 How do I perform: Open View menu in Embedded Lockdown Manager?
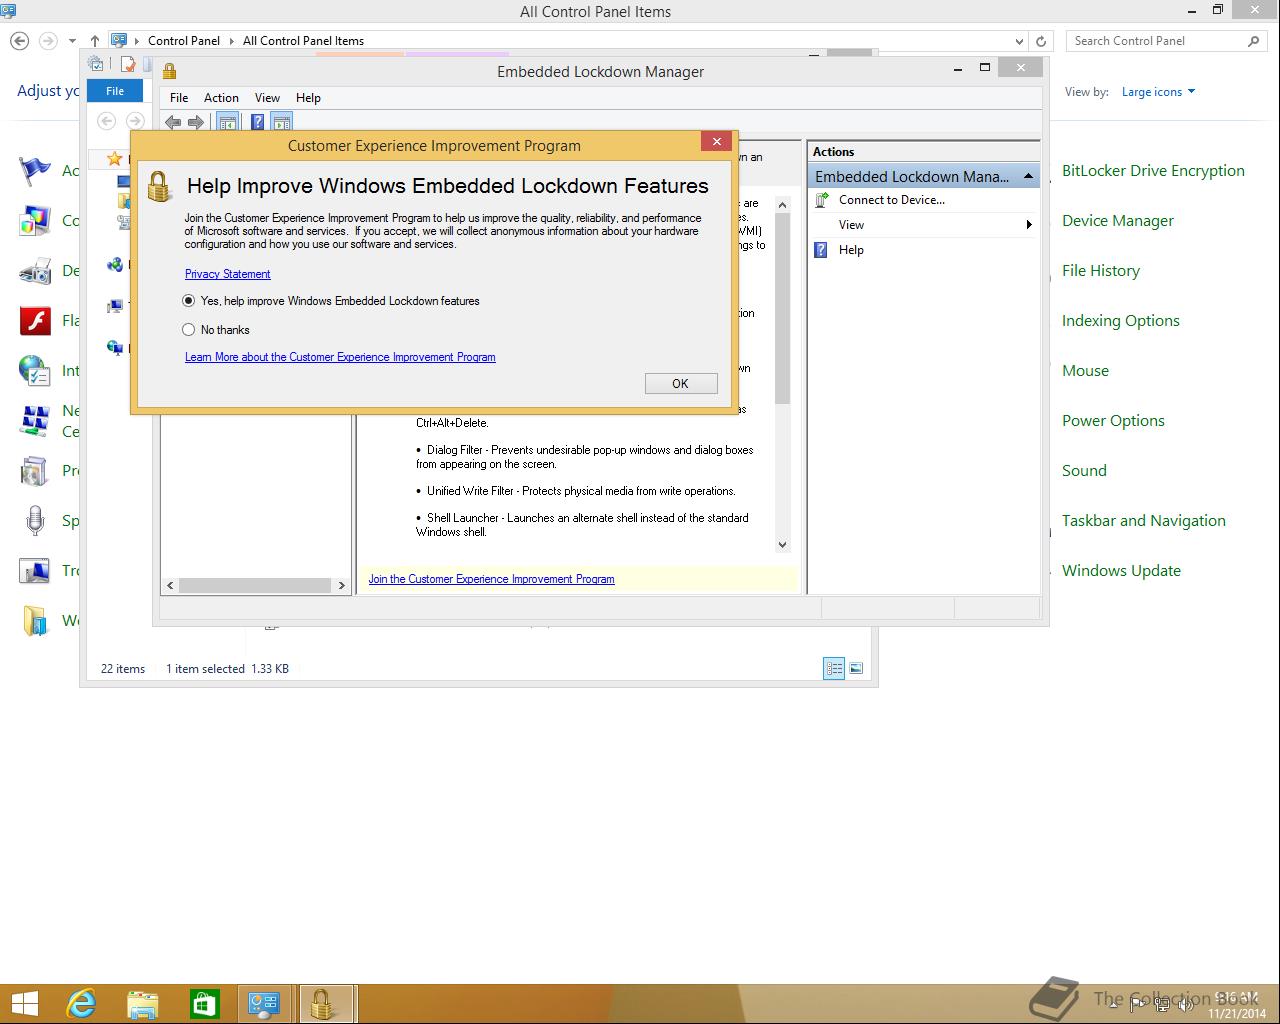[x=267, y=98]
